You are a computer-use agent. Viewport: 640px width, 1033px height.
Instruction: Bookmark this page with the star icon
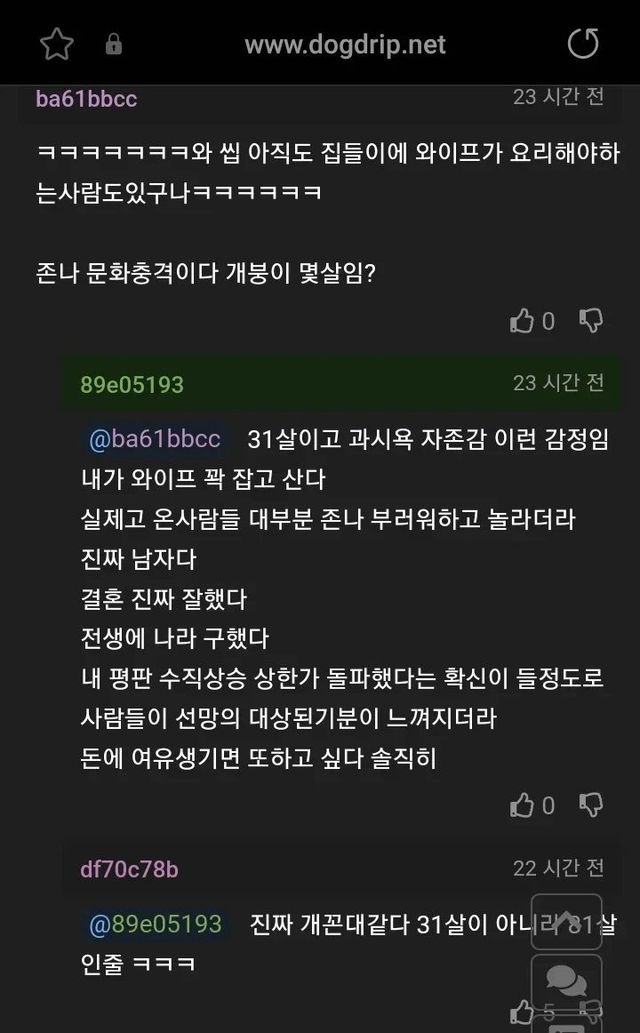pyautogui.click(x=57, y=44)
